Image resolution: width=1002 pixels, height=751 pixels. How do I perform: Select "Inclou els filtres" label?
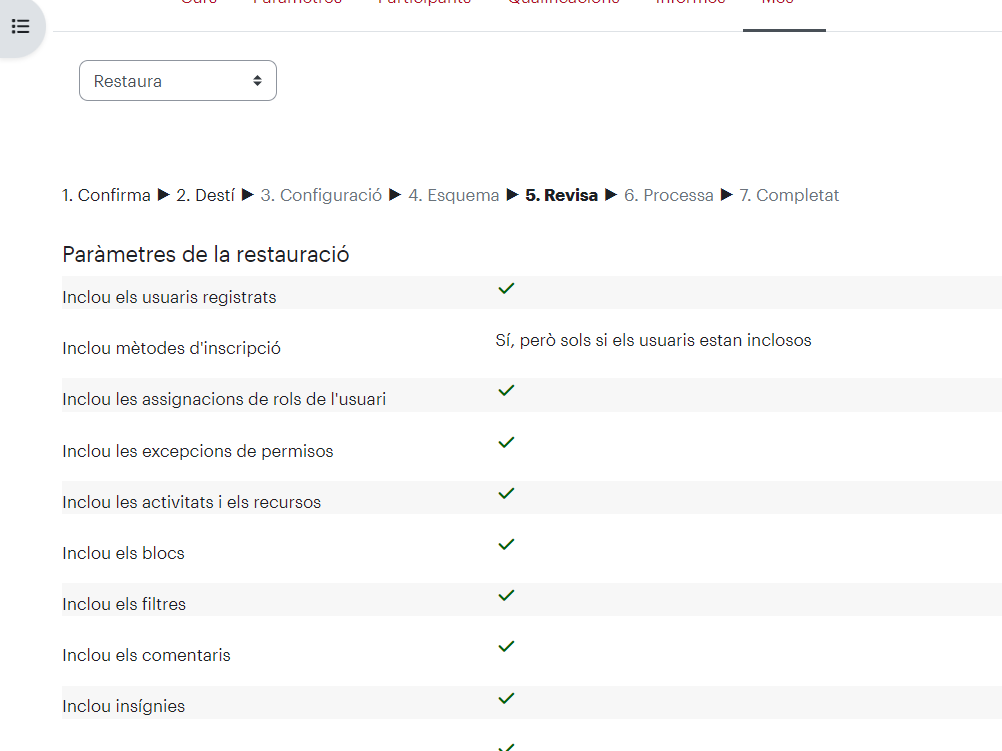[124, 605]
